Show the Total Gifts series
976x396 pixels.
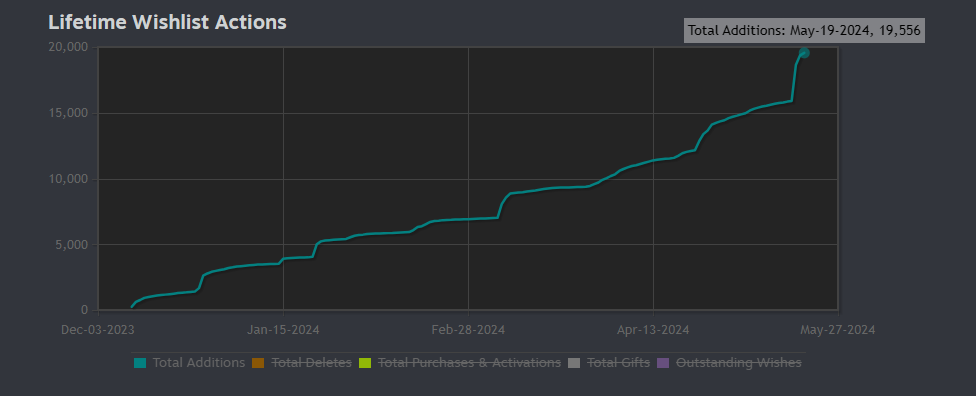tap(618, 362)
